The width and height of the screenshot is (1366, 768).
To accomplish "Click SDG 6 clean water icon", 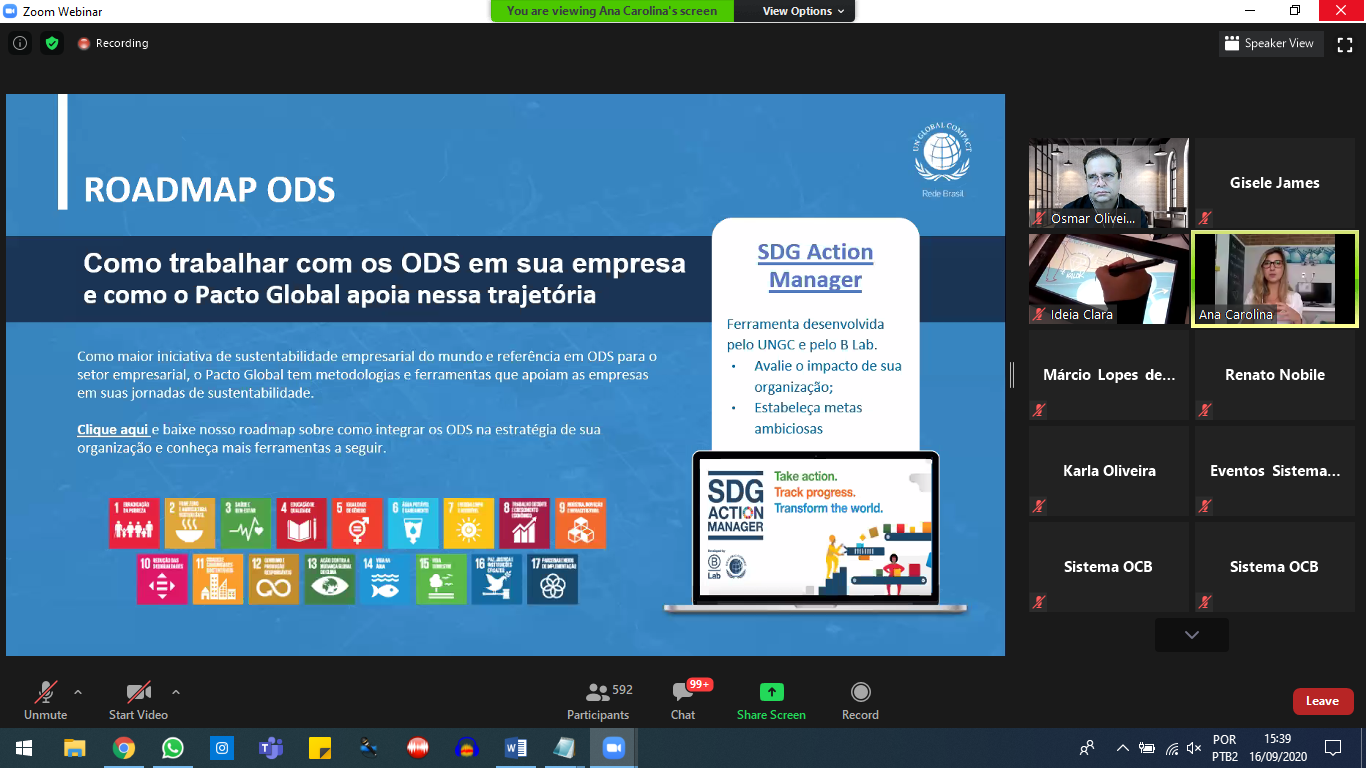I will (413, 523).
